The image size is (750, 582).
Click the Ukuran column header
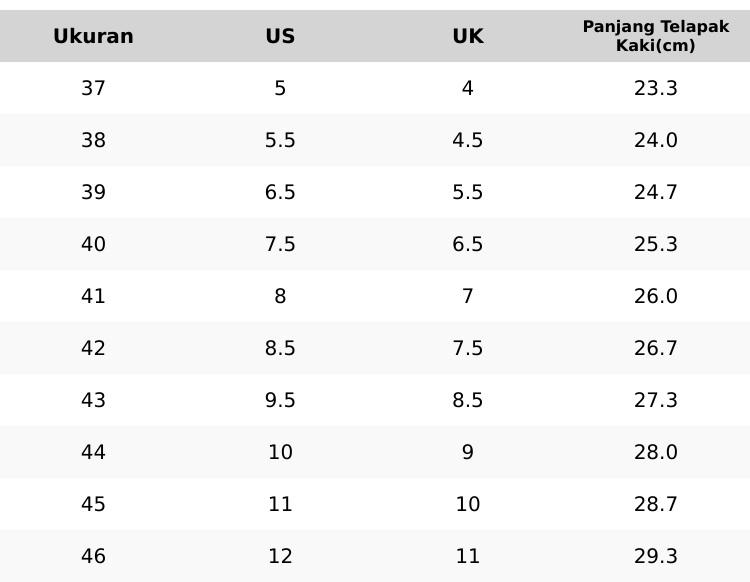[93, 36]
